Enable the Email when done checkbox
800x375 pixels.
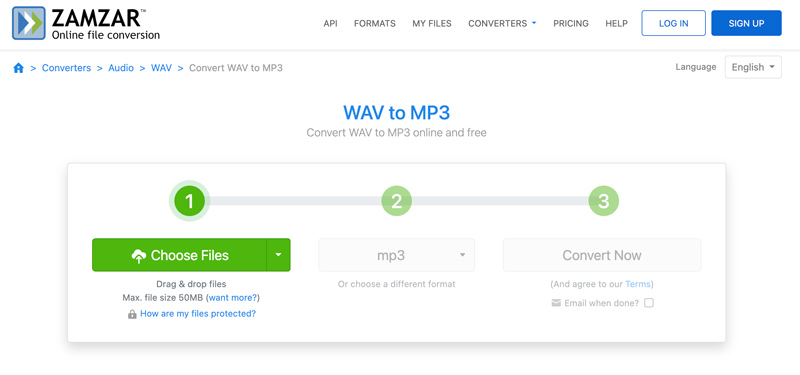(648, 303)
